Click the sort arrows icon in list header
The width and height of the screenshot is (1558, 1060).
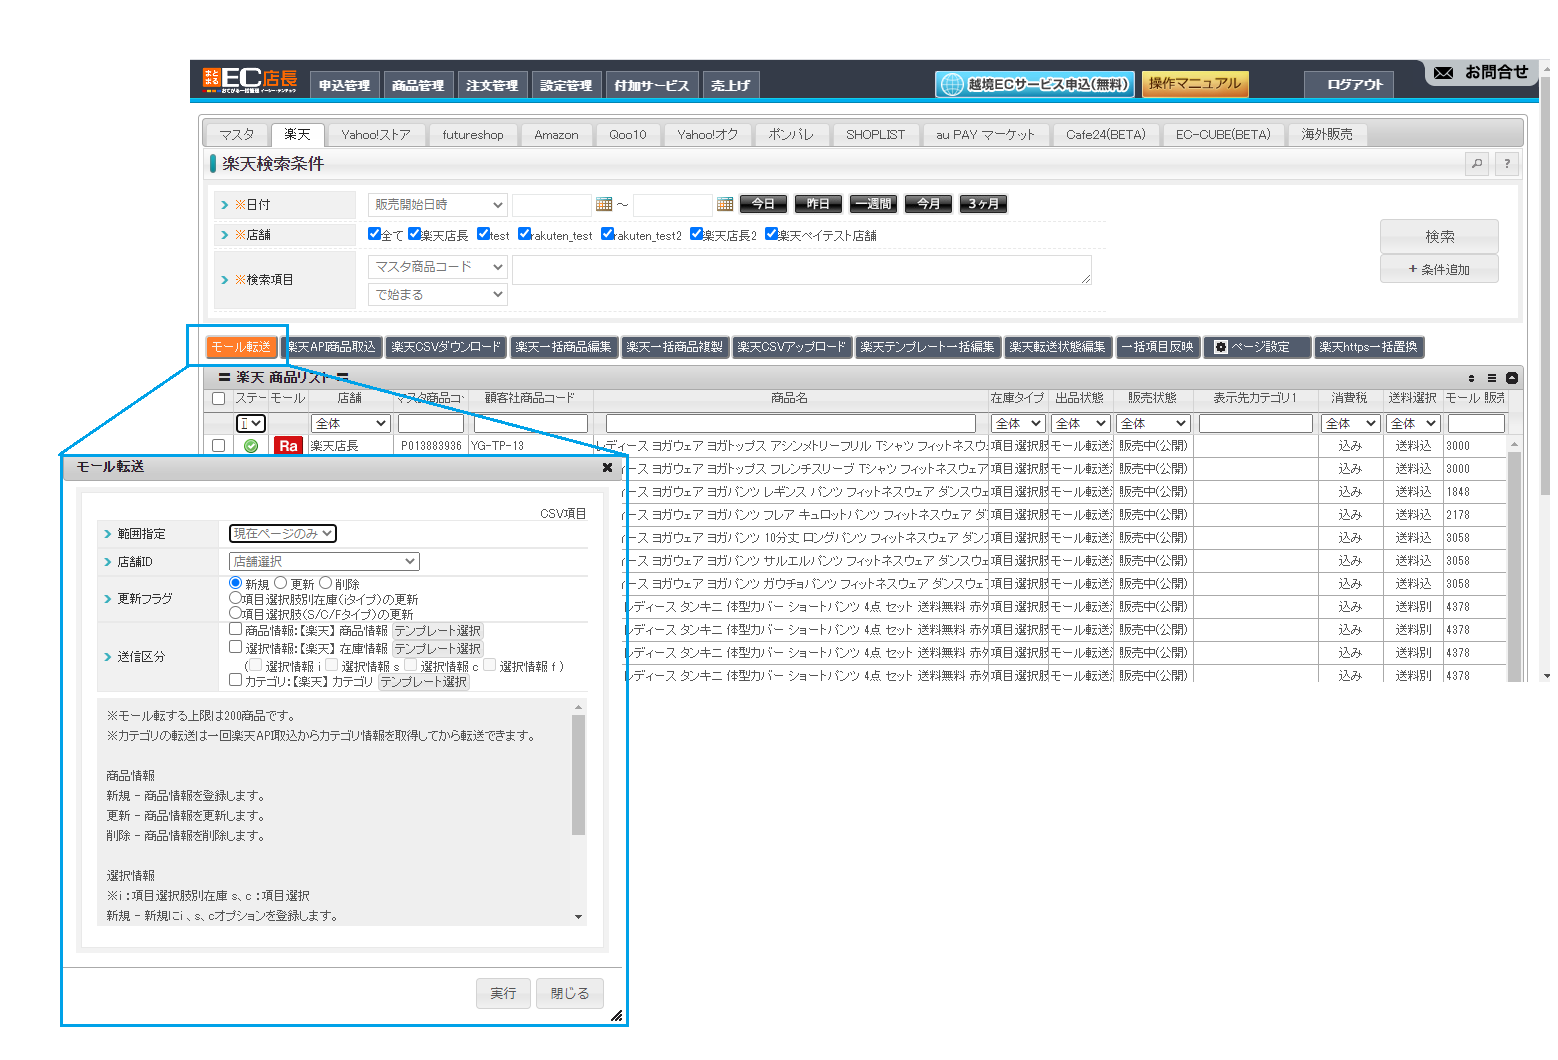[1471, 378]
